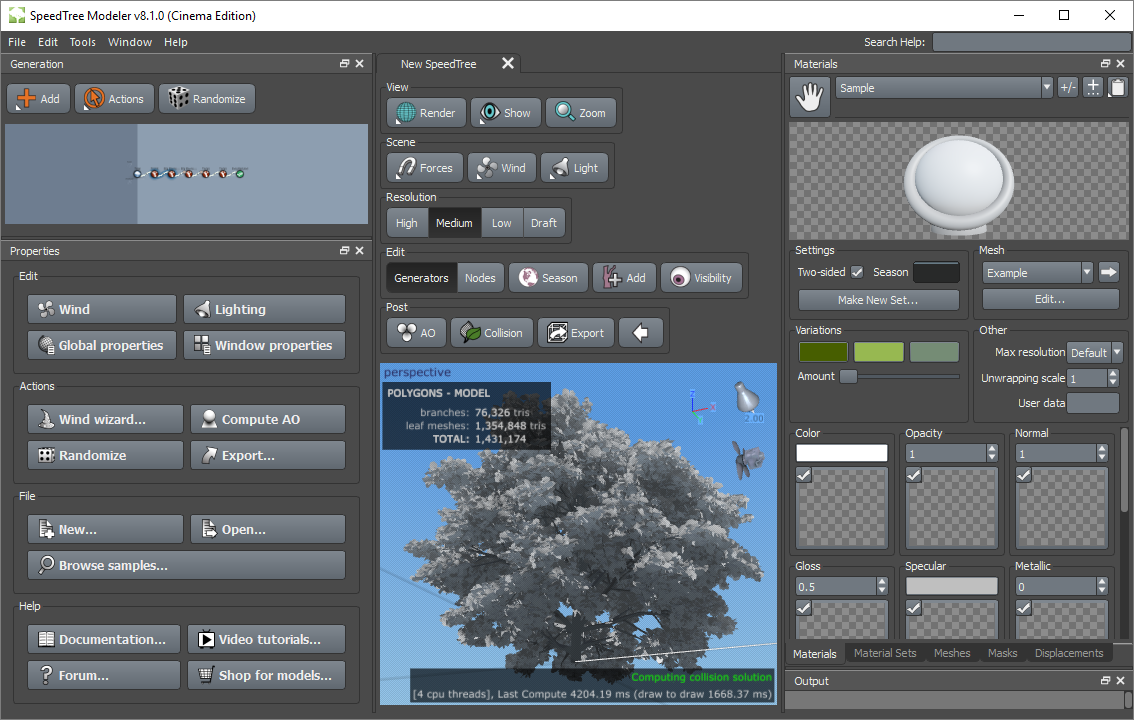Click the Randomize dice button in Generation
This screenshot has height=720, width=1134.
tap(207, 99)
